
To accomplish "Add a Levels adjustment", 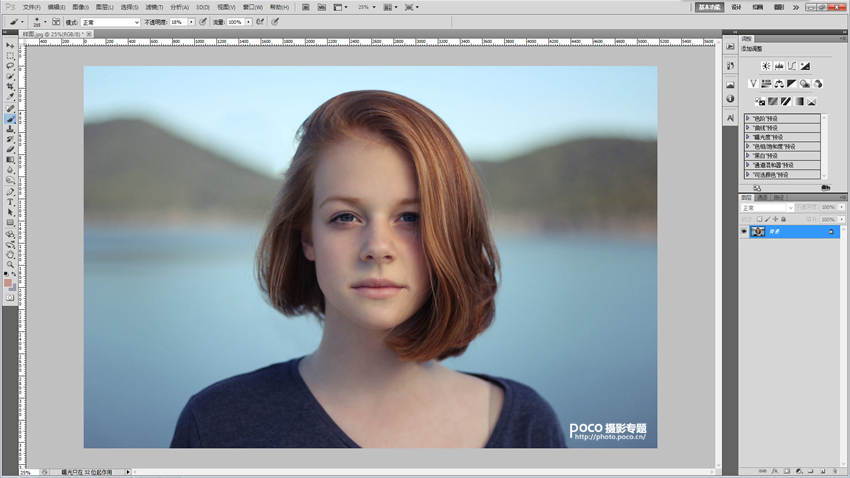I will [779, 66].
